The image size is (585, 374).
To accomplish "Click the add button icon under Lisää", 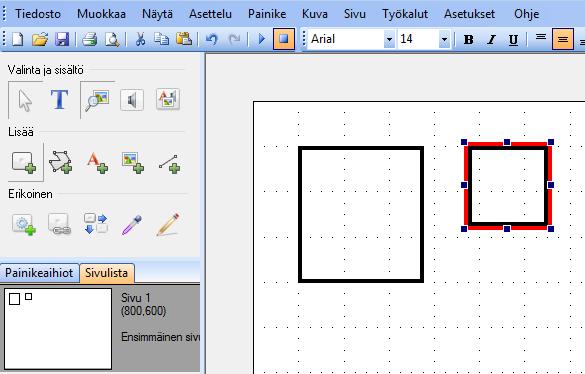I will (x=25, y=163).
